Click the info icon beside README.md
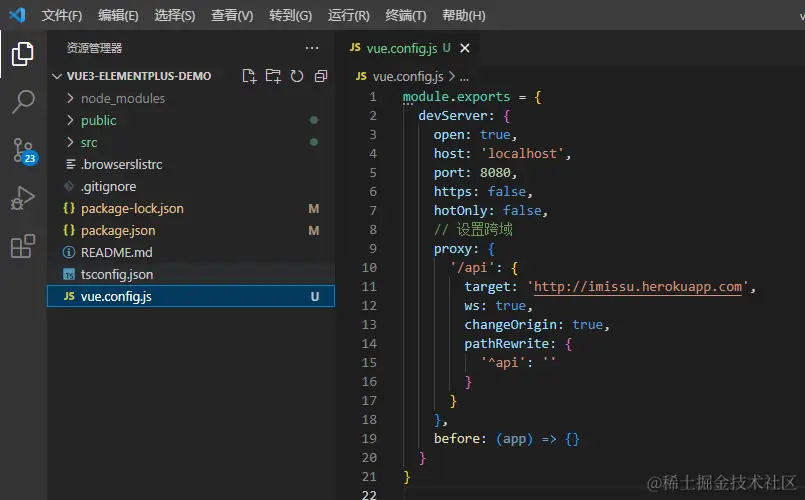This screenshot has width=805, height=500. tap(69, 252)
